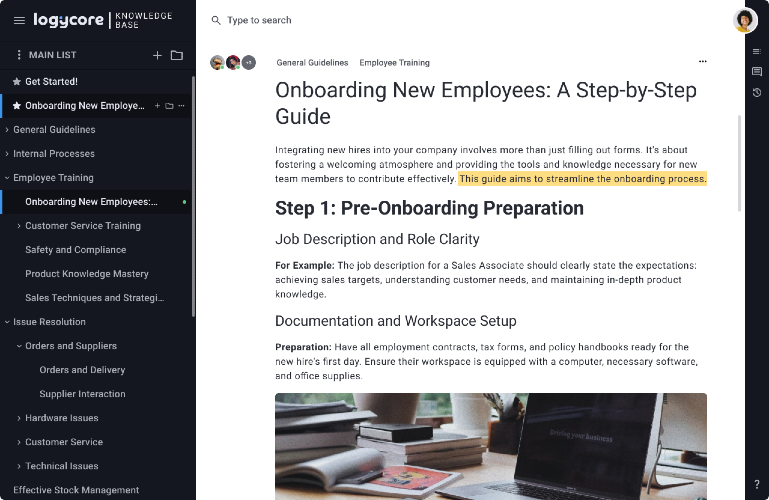Click the search magnifier icon

tap(216, 20)
